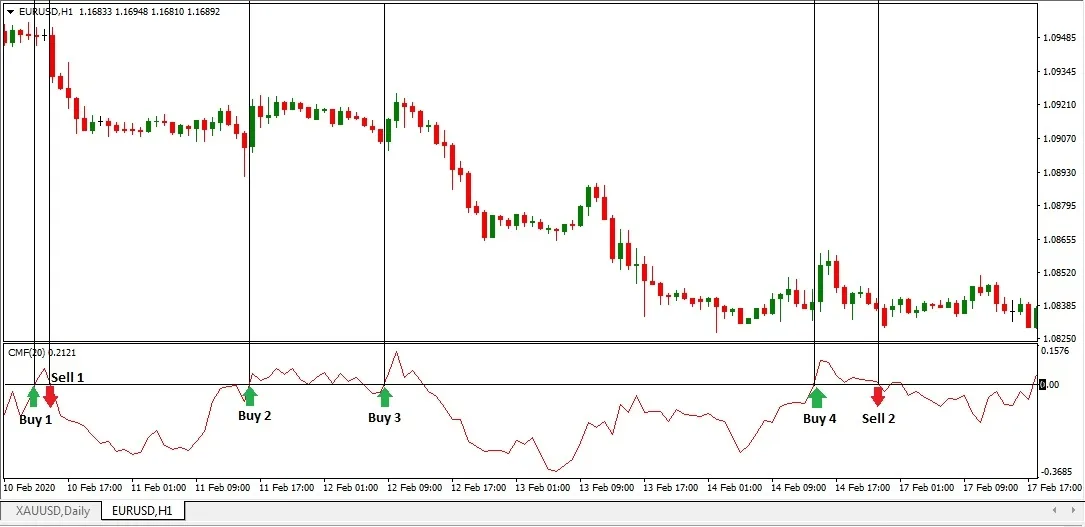Image resolution: width=1085 pixels, height=527 pixels.
Task: Click the 1.09345 price scale label
Action: tap(1059, 71)
